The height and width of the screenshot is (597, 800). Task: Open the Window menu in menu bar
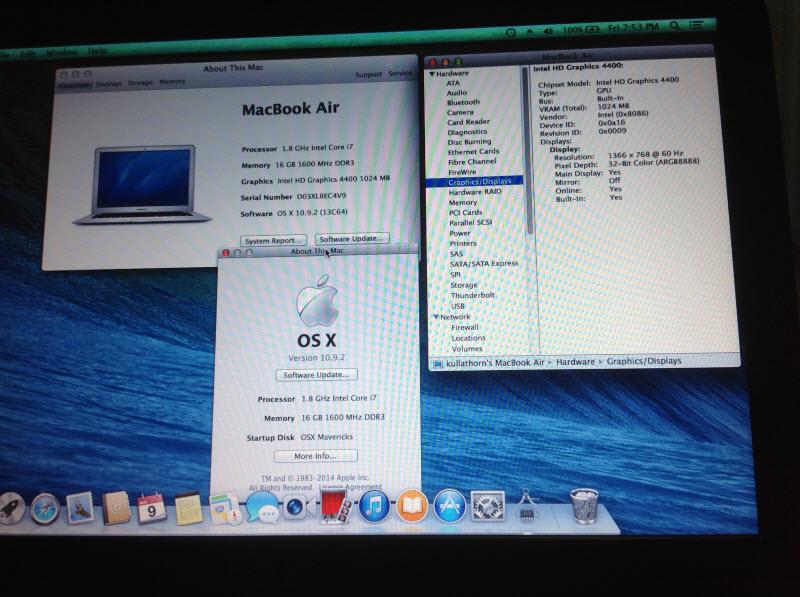tap(62, 51)
